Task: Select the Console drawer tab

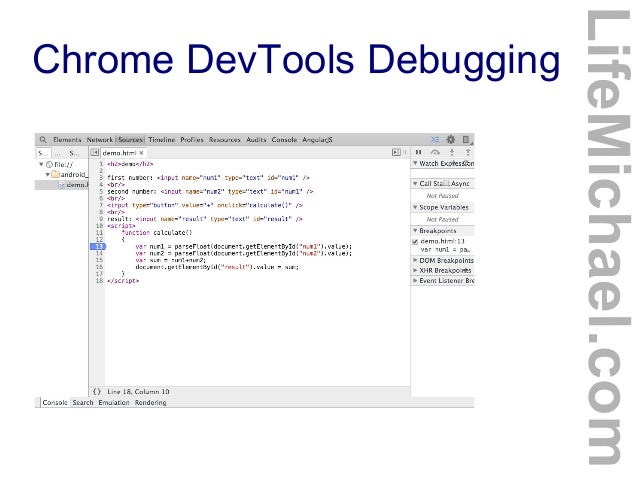Action: tap(55, 402)
